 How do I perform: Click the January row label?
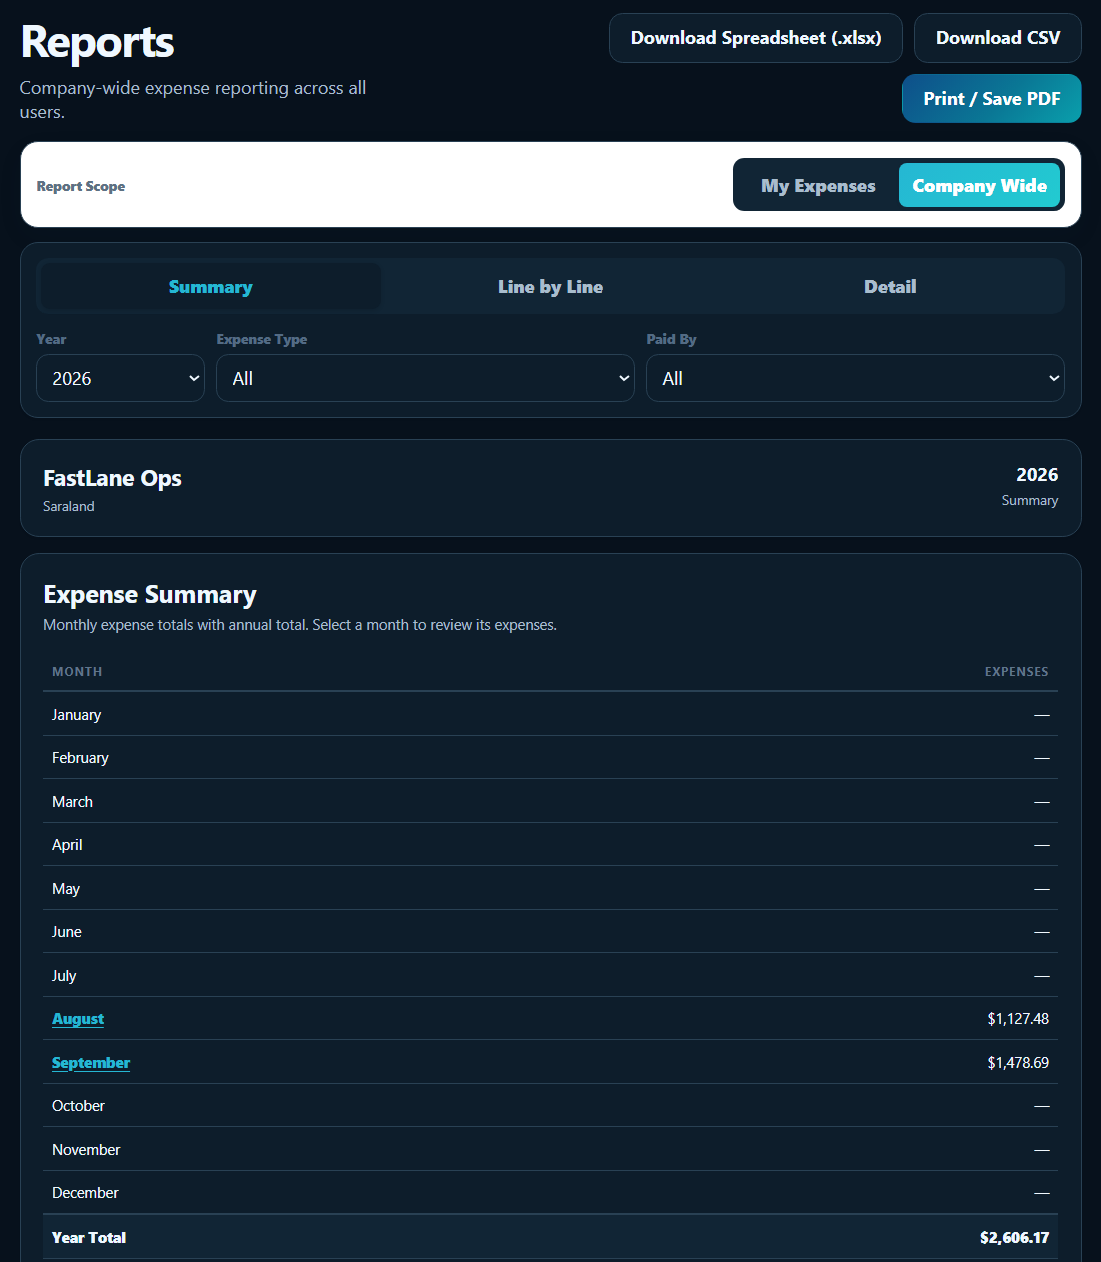tap(76, 715)
